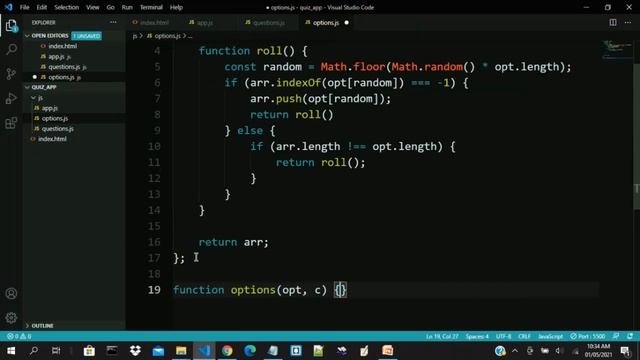The width and height of the screenshot is (640, 360).
Task: Open Mail app from the taskbar
Action: 158,351
